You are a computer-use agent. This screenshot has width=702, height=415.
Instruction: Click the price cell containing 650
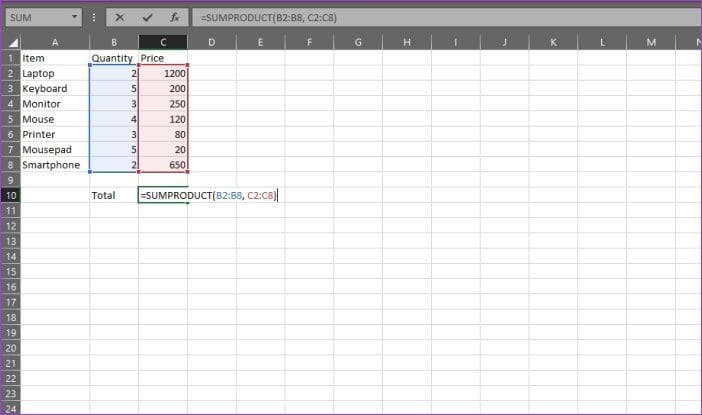[163, 165]
